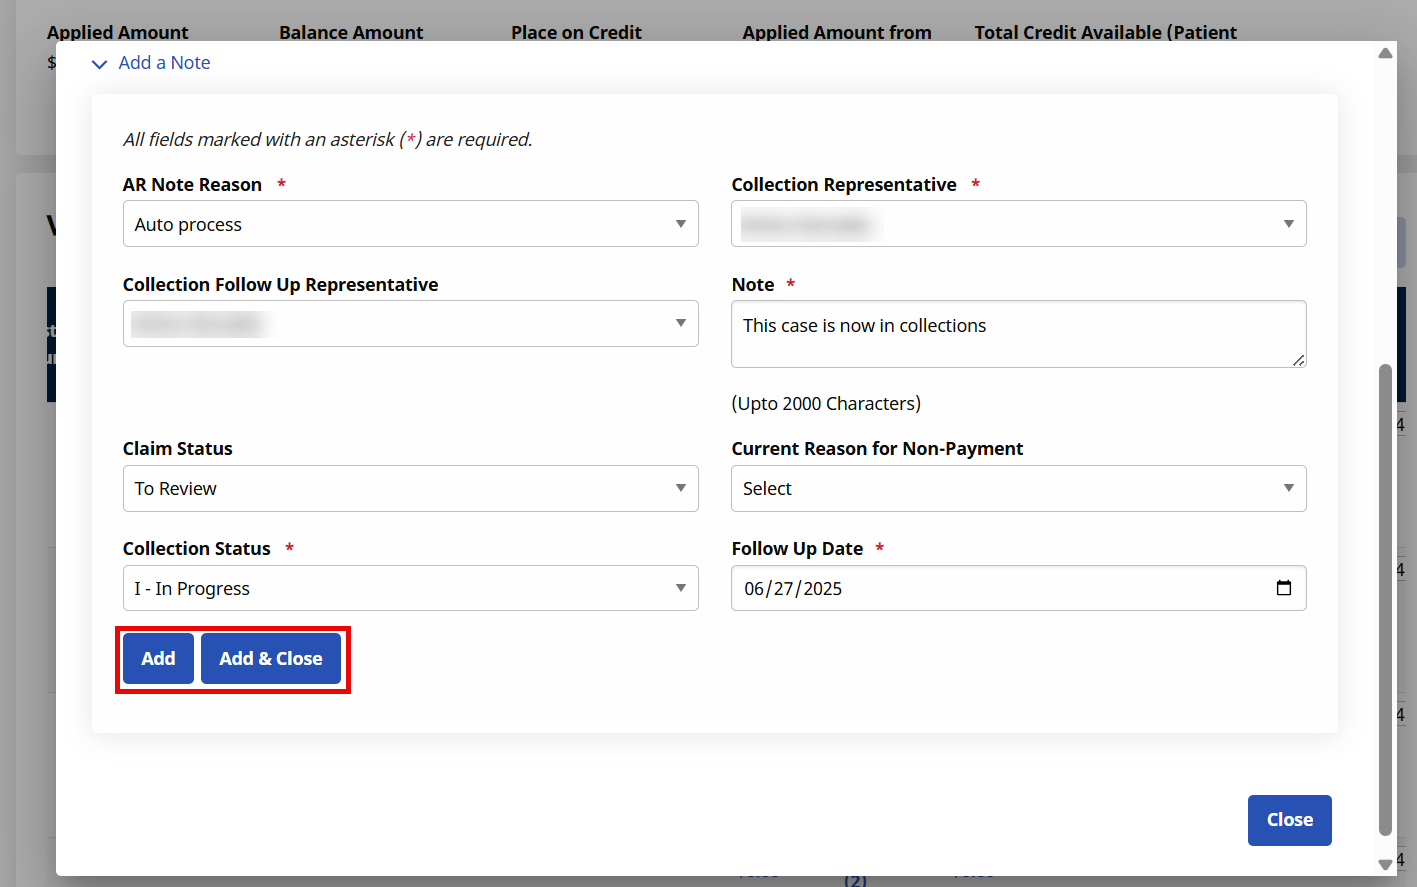Click the Add button
This screenshot has height=887, width=1417.
[158, 659]
